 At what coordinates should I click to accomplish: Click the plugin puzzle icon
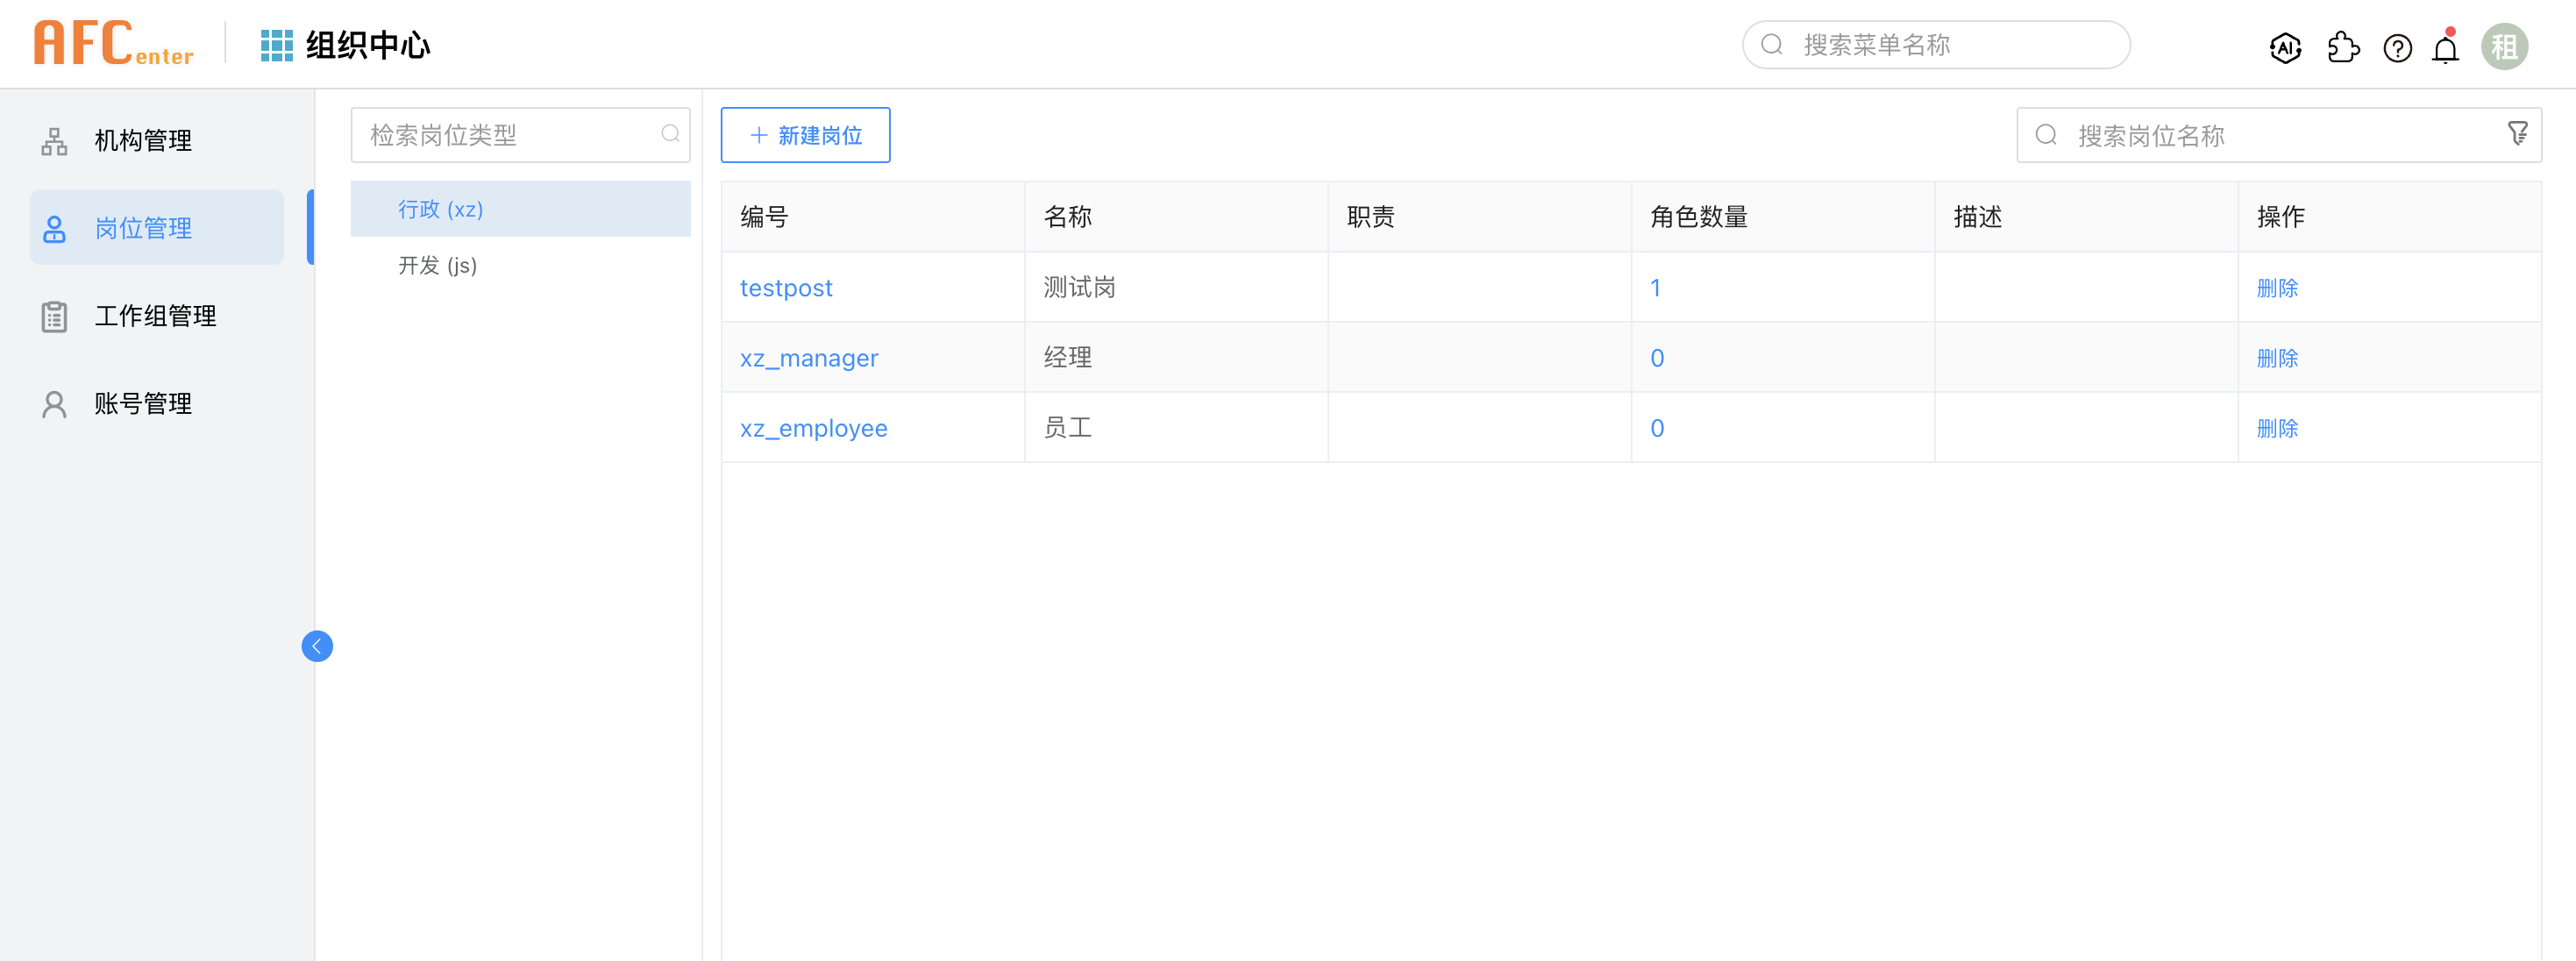[2342, 47]
